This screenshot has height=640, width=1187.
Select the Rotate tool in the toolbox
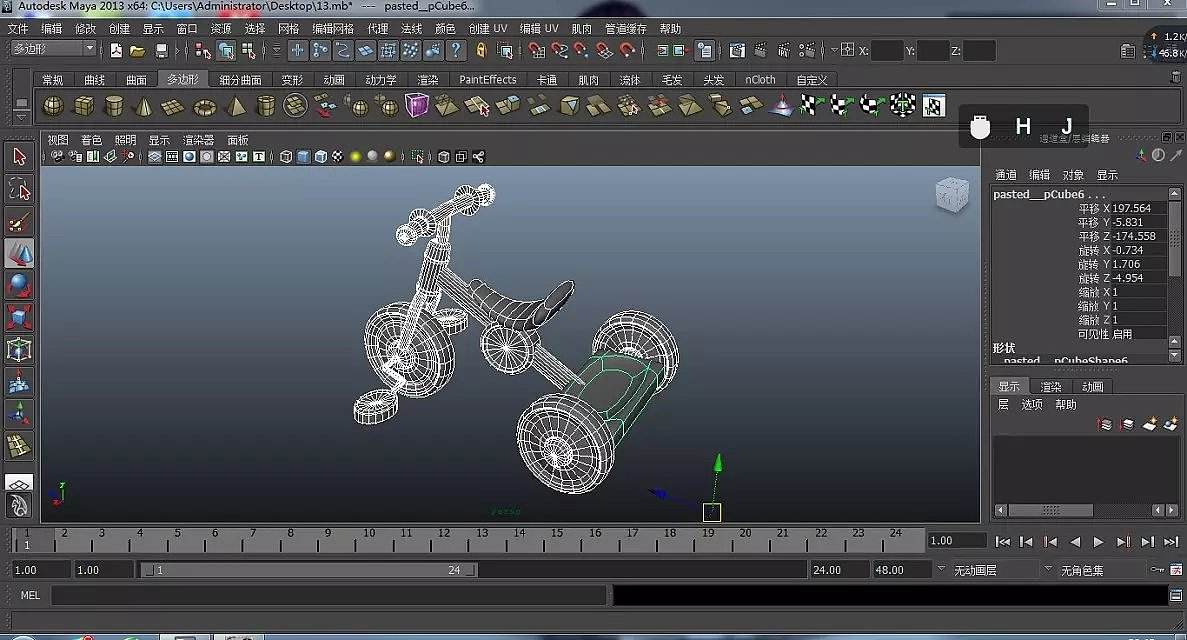(19, 286)
